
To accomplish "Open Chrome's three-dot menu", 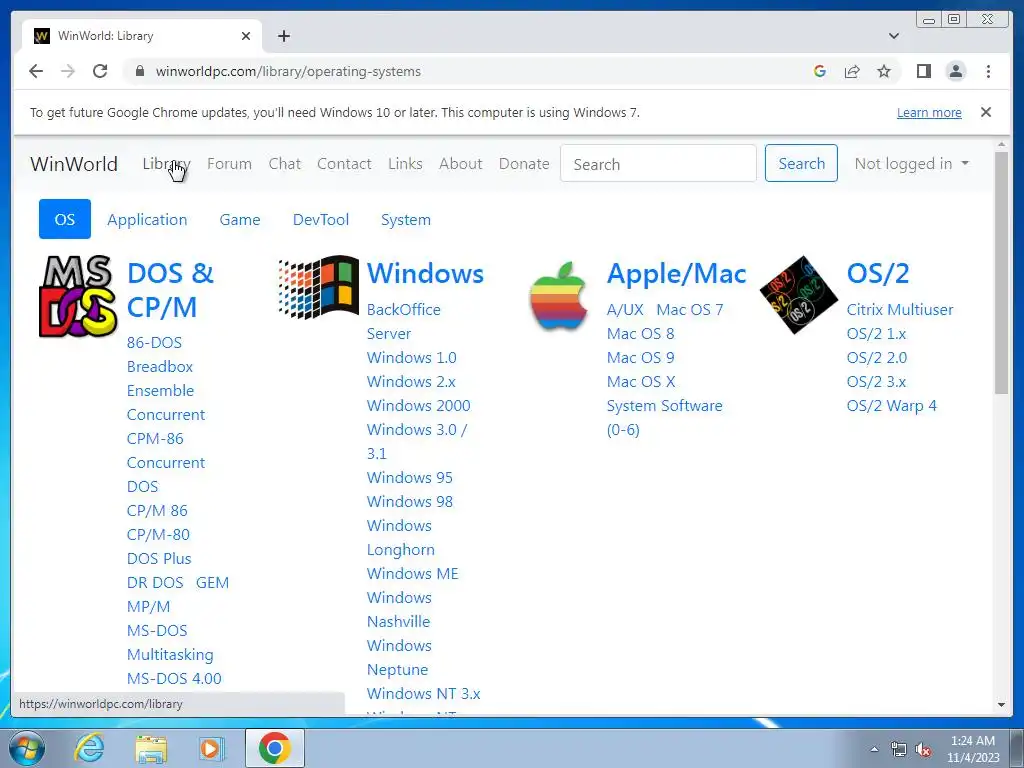I will point(988,71).
